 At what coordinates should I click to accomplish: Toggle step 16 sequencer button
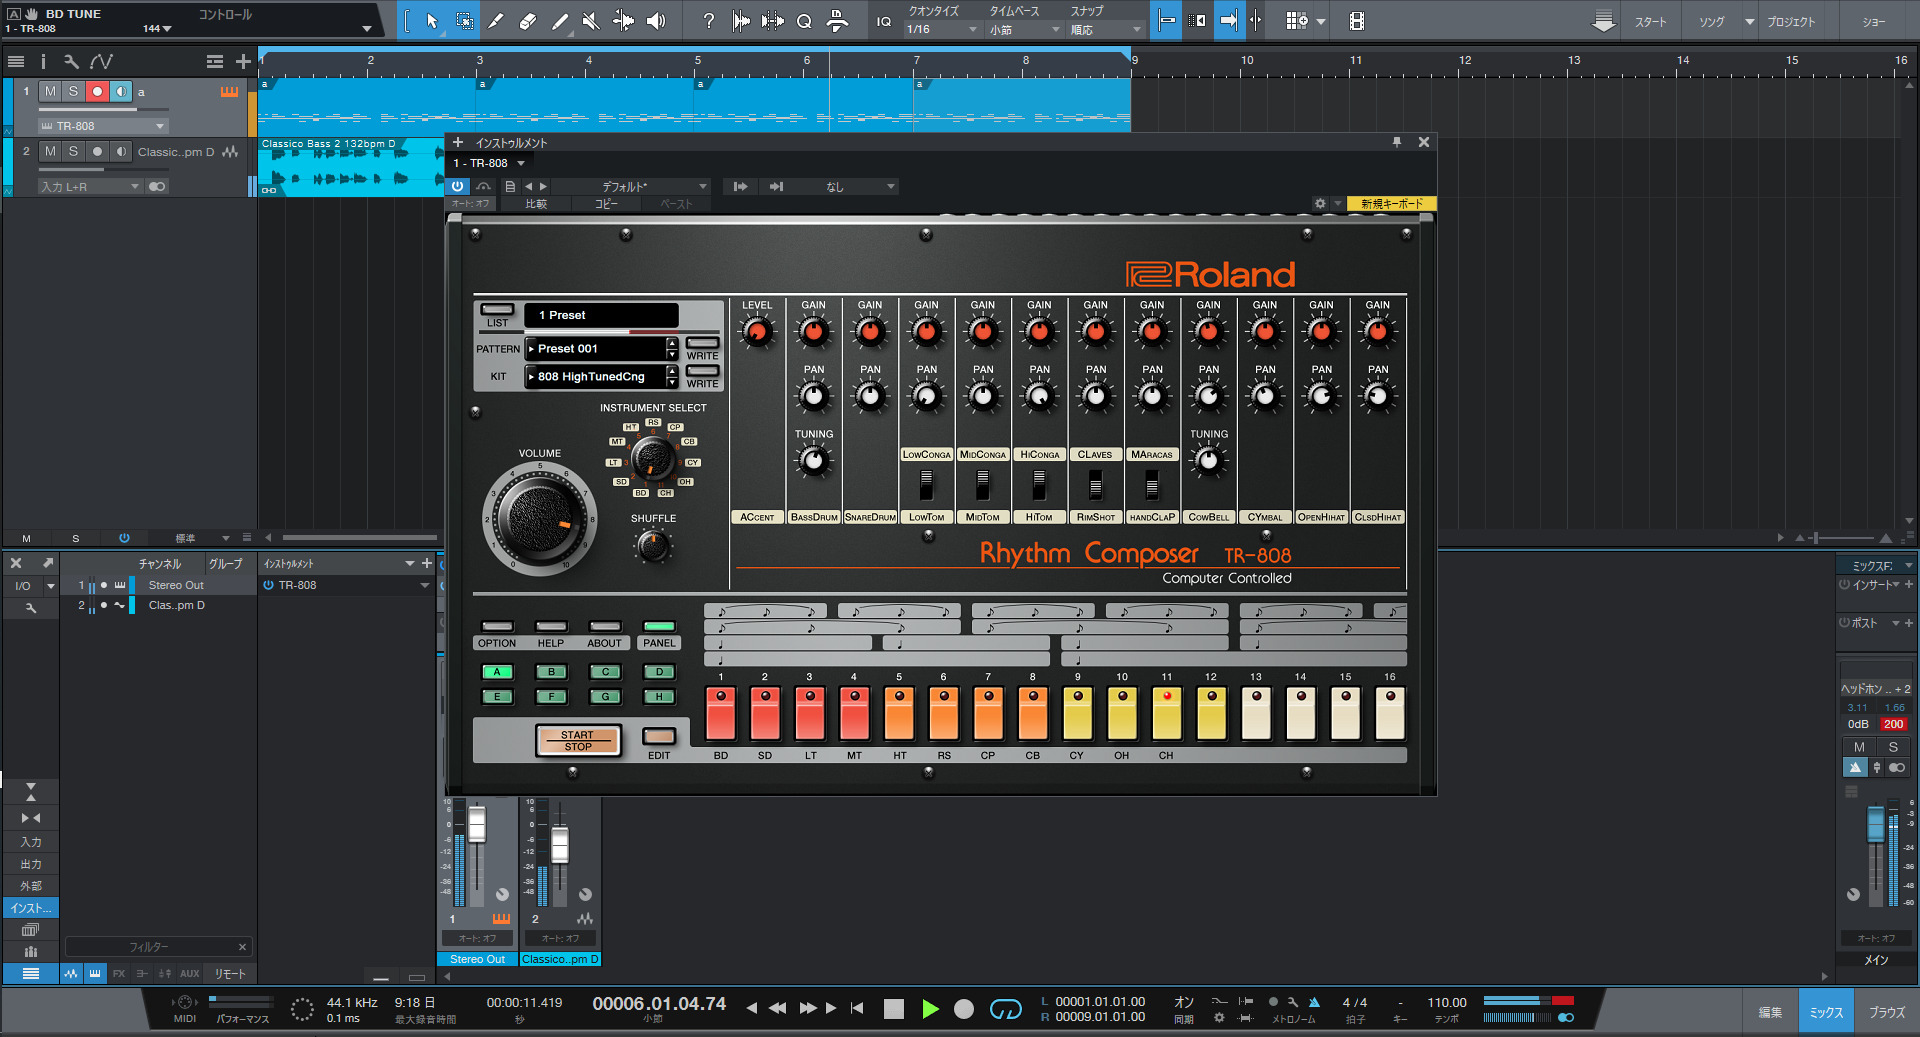coord(1390,713)
